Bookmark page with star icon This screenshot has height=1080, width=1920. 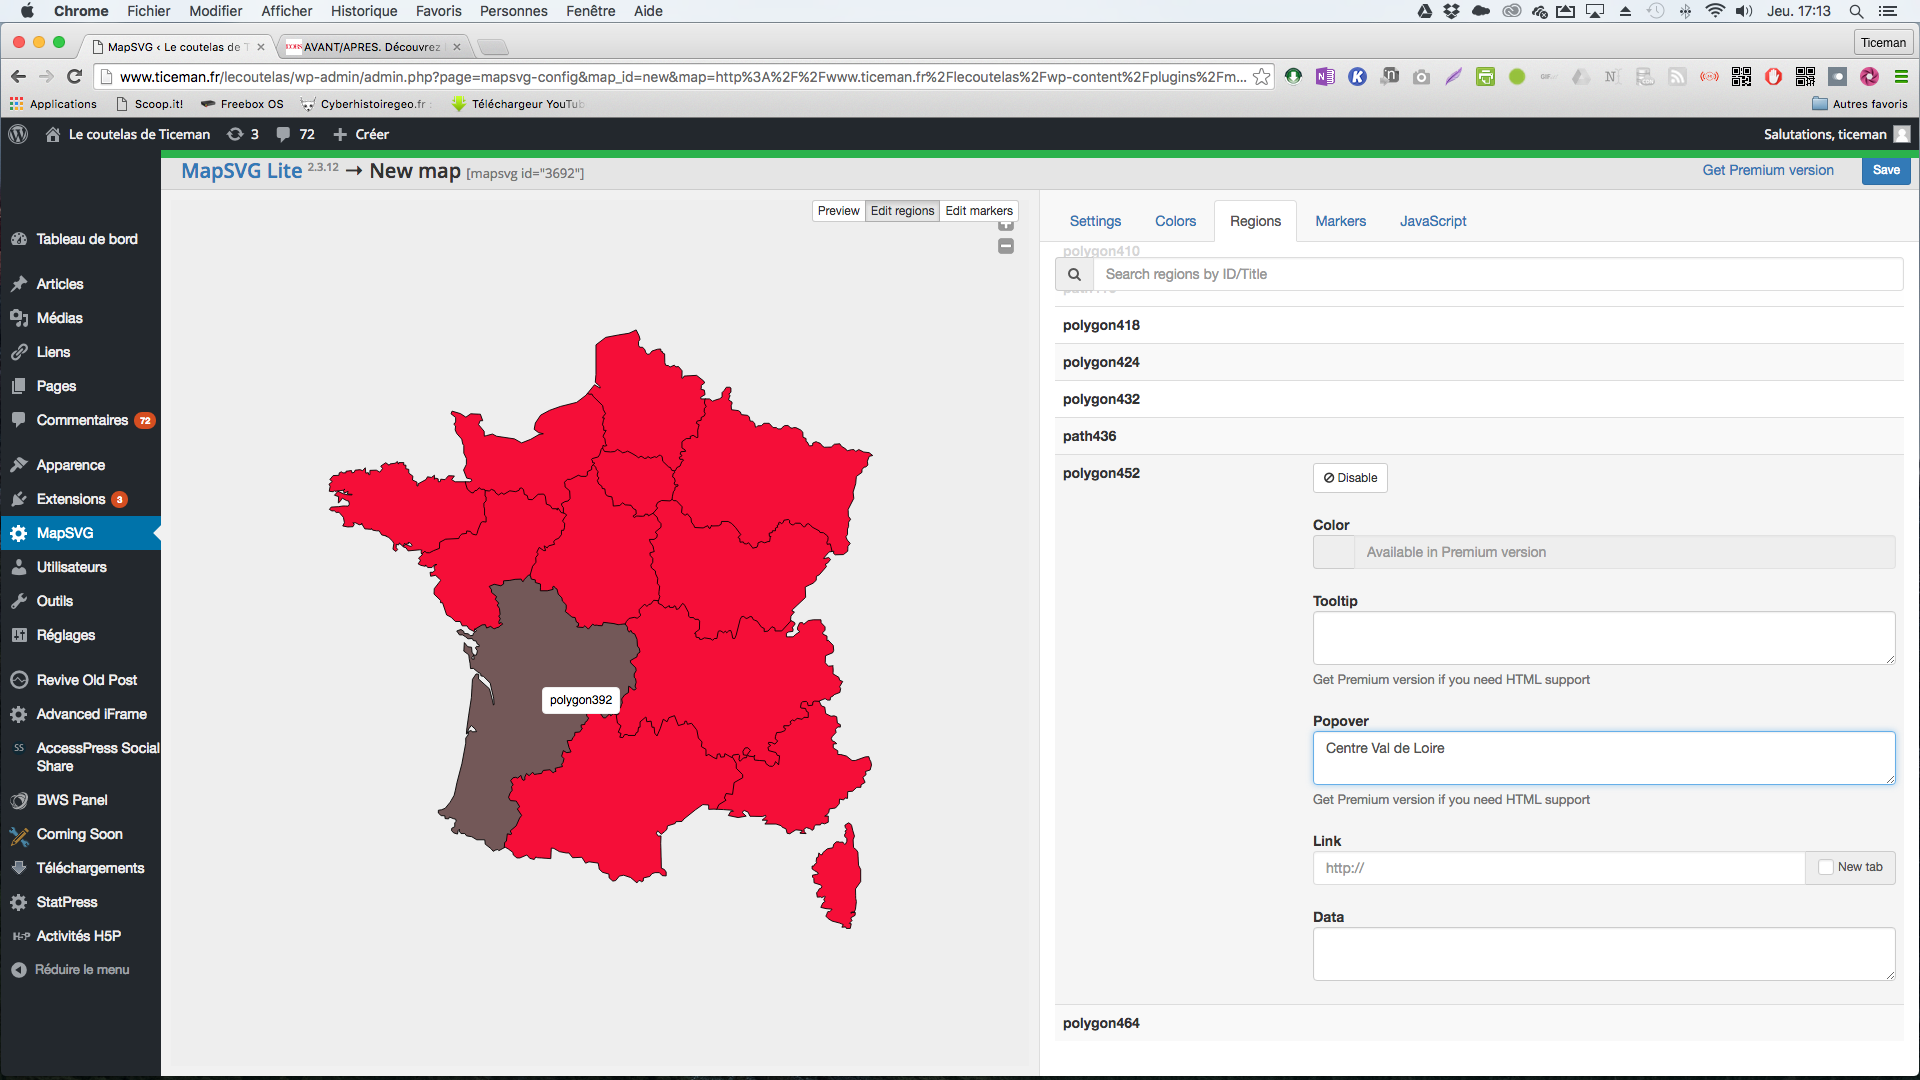click(x=1262, y=77)
